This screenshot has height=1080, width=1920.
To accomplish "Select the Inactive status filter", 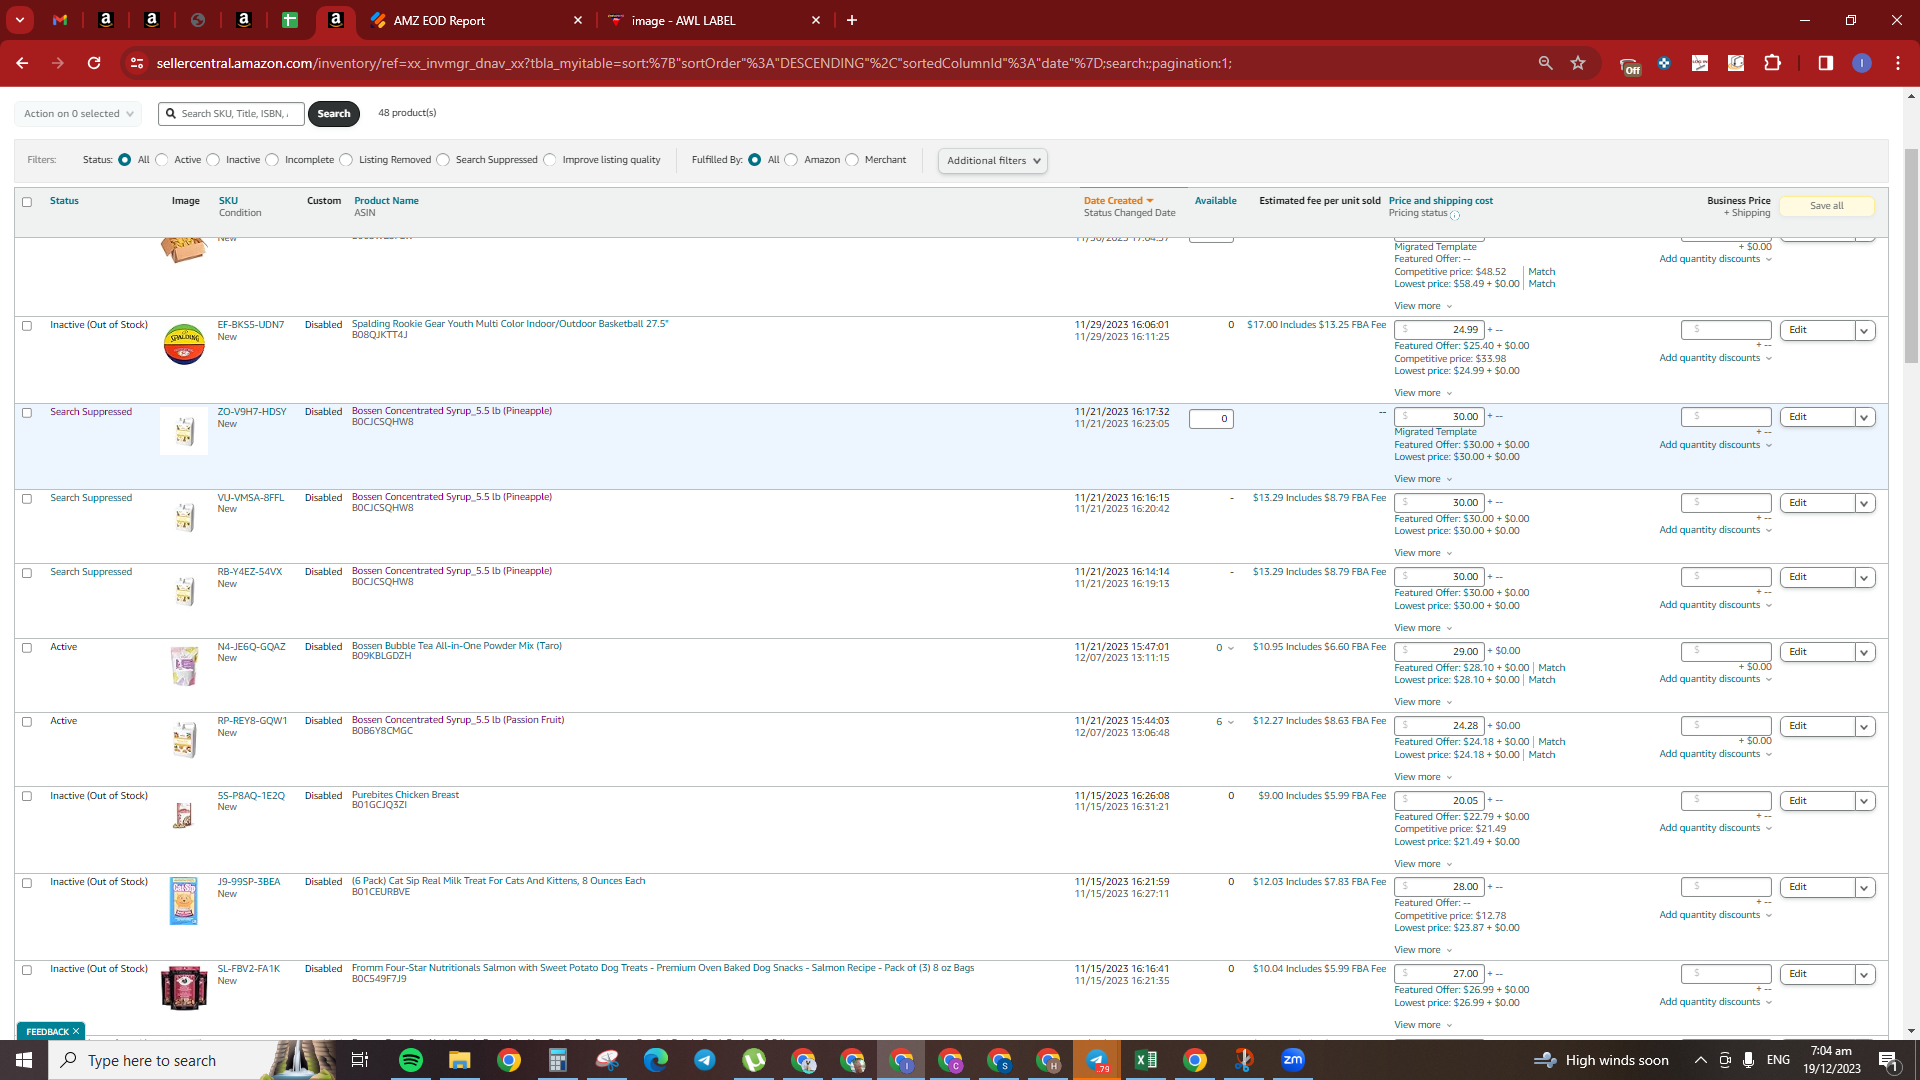I will 213,160.
